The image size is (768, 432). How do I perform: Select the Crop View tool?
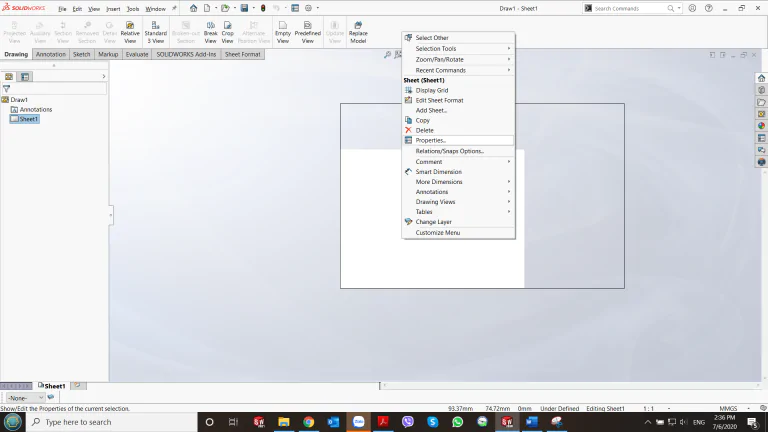227,32
